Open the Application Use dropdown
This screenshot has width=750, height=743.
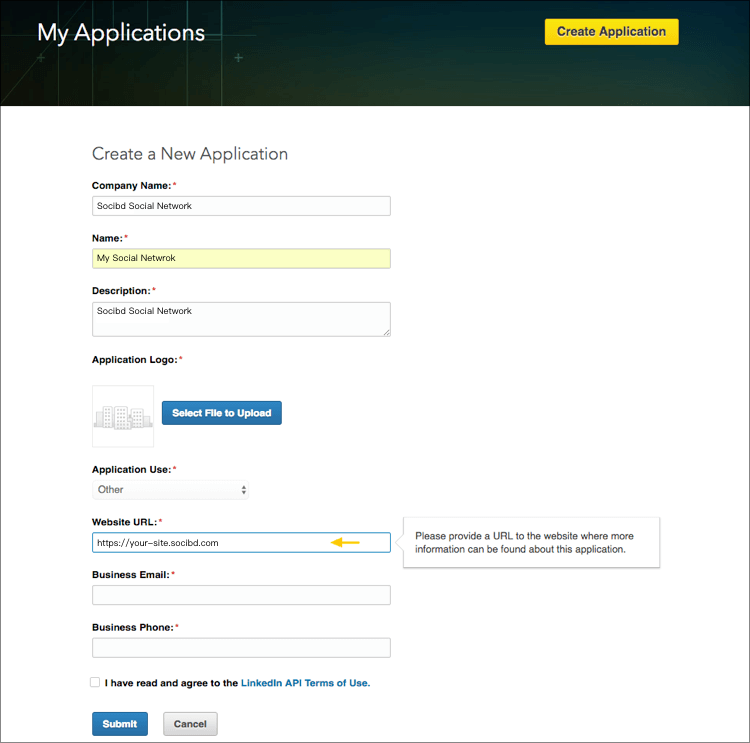pos(171,490)
